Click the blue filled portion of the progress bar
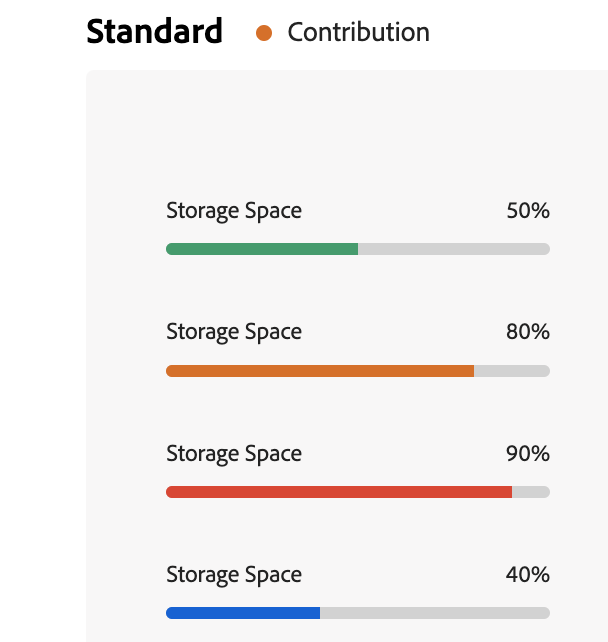The height and width of the screenshot is (642, 608). [x=243, y=613]
